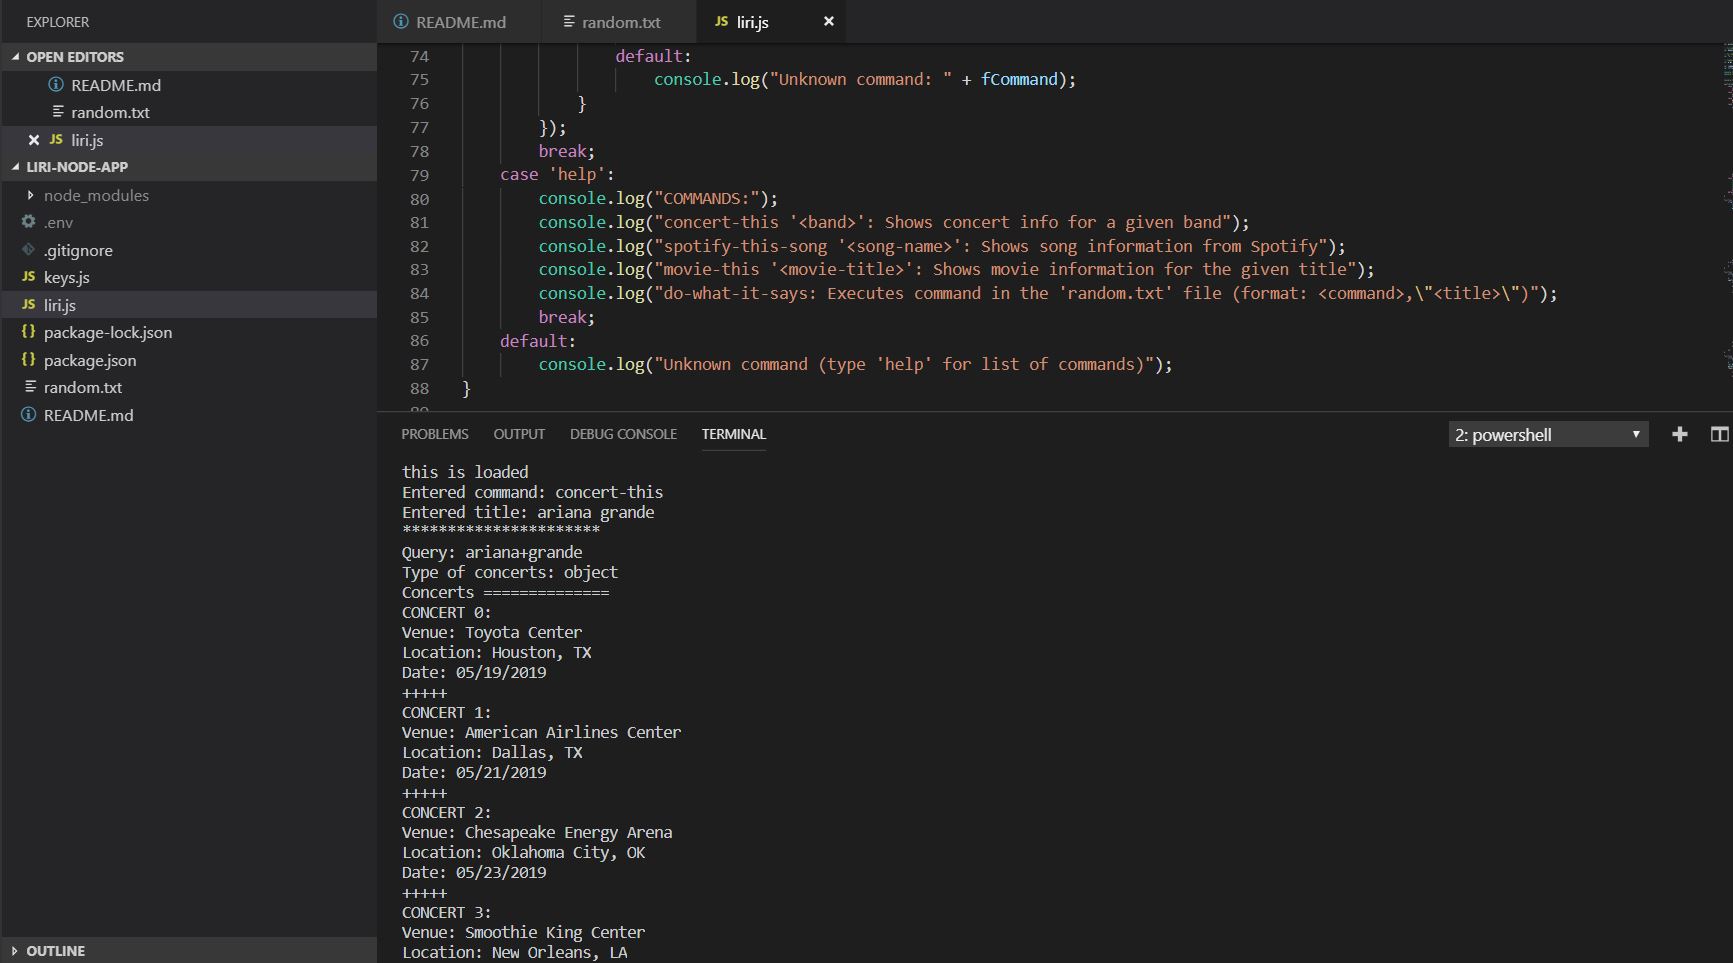Open package-lock.json file
The height and width of the screenshot is (963, 1733).
point(108,332)
